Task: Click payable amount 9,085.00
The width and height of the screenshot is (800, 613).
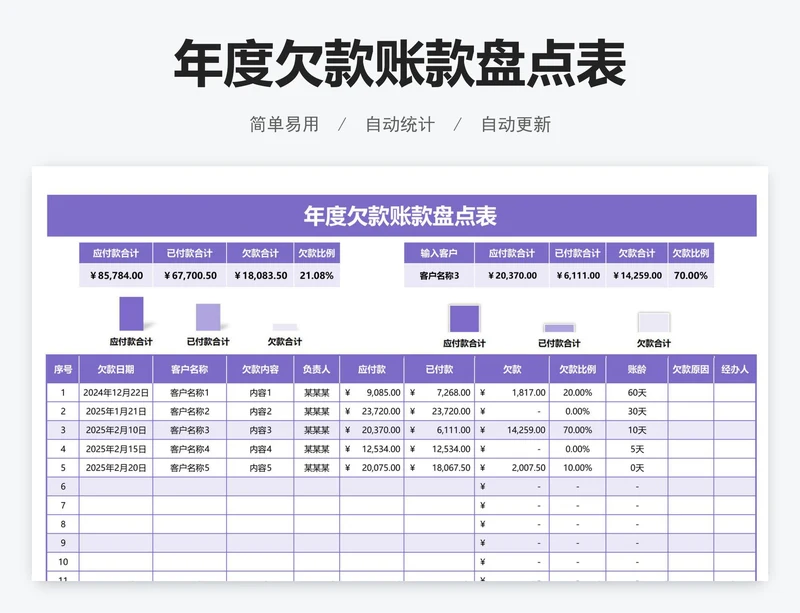Action: click(372, 393)
